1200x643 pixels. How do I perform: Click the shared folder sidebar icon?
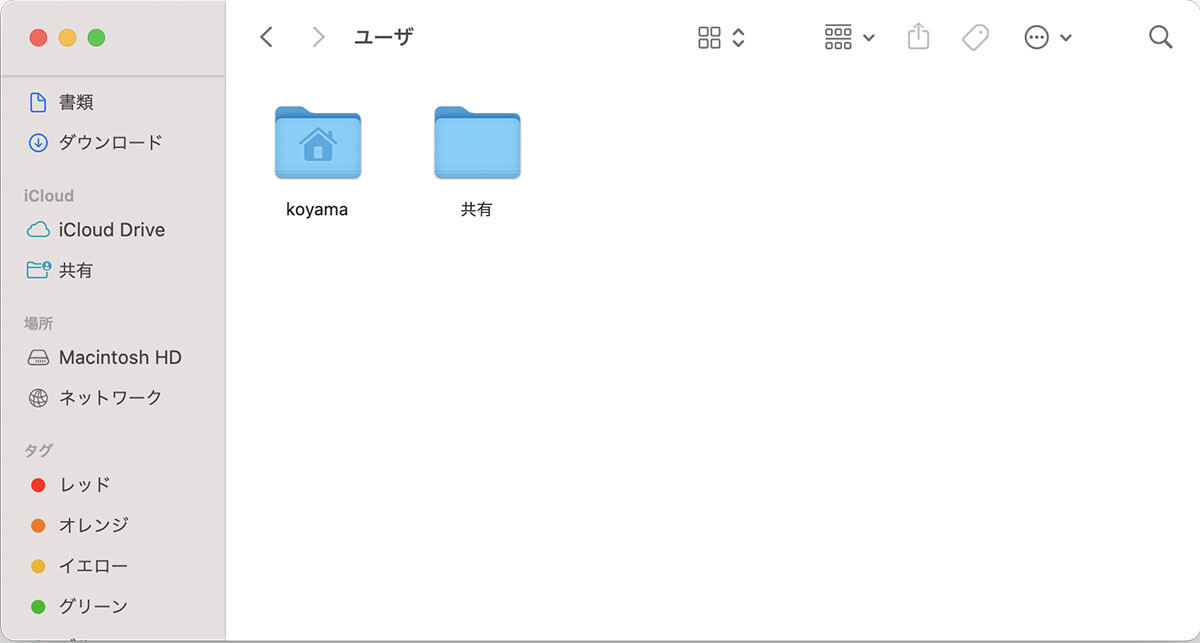38,270
